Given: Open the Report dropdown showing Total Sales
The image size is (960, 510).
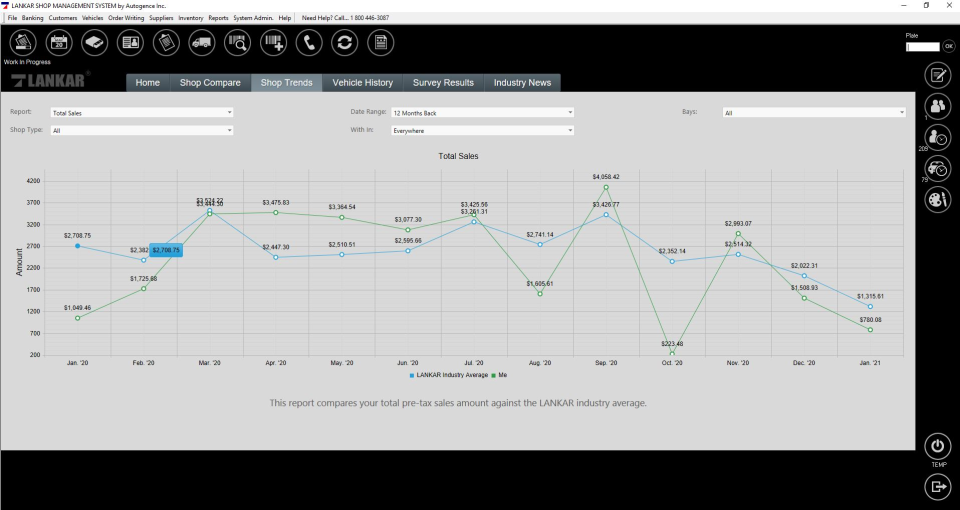Looking at the screenshot, I should [141, 113].
